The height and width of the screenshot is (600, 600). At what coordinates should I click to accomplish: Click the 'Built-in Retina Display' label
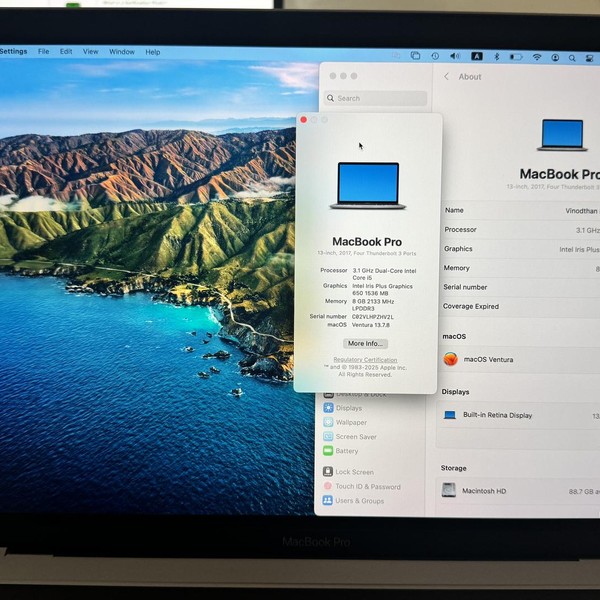click(x=498, y=415)
